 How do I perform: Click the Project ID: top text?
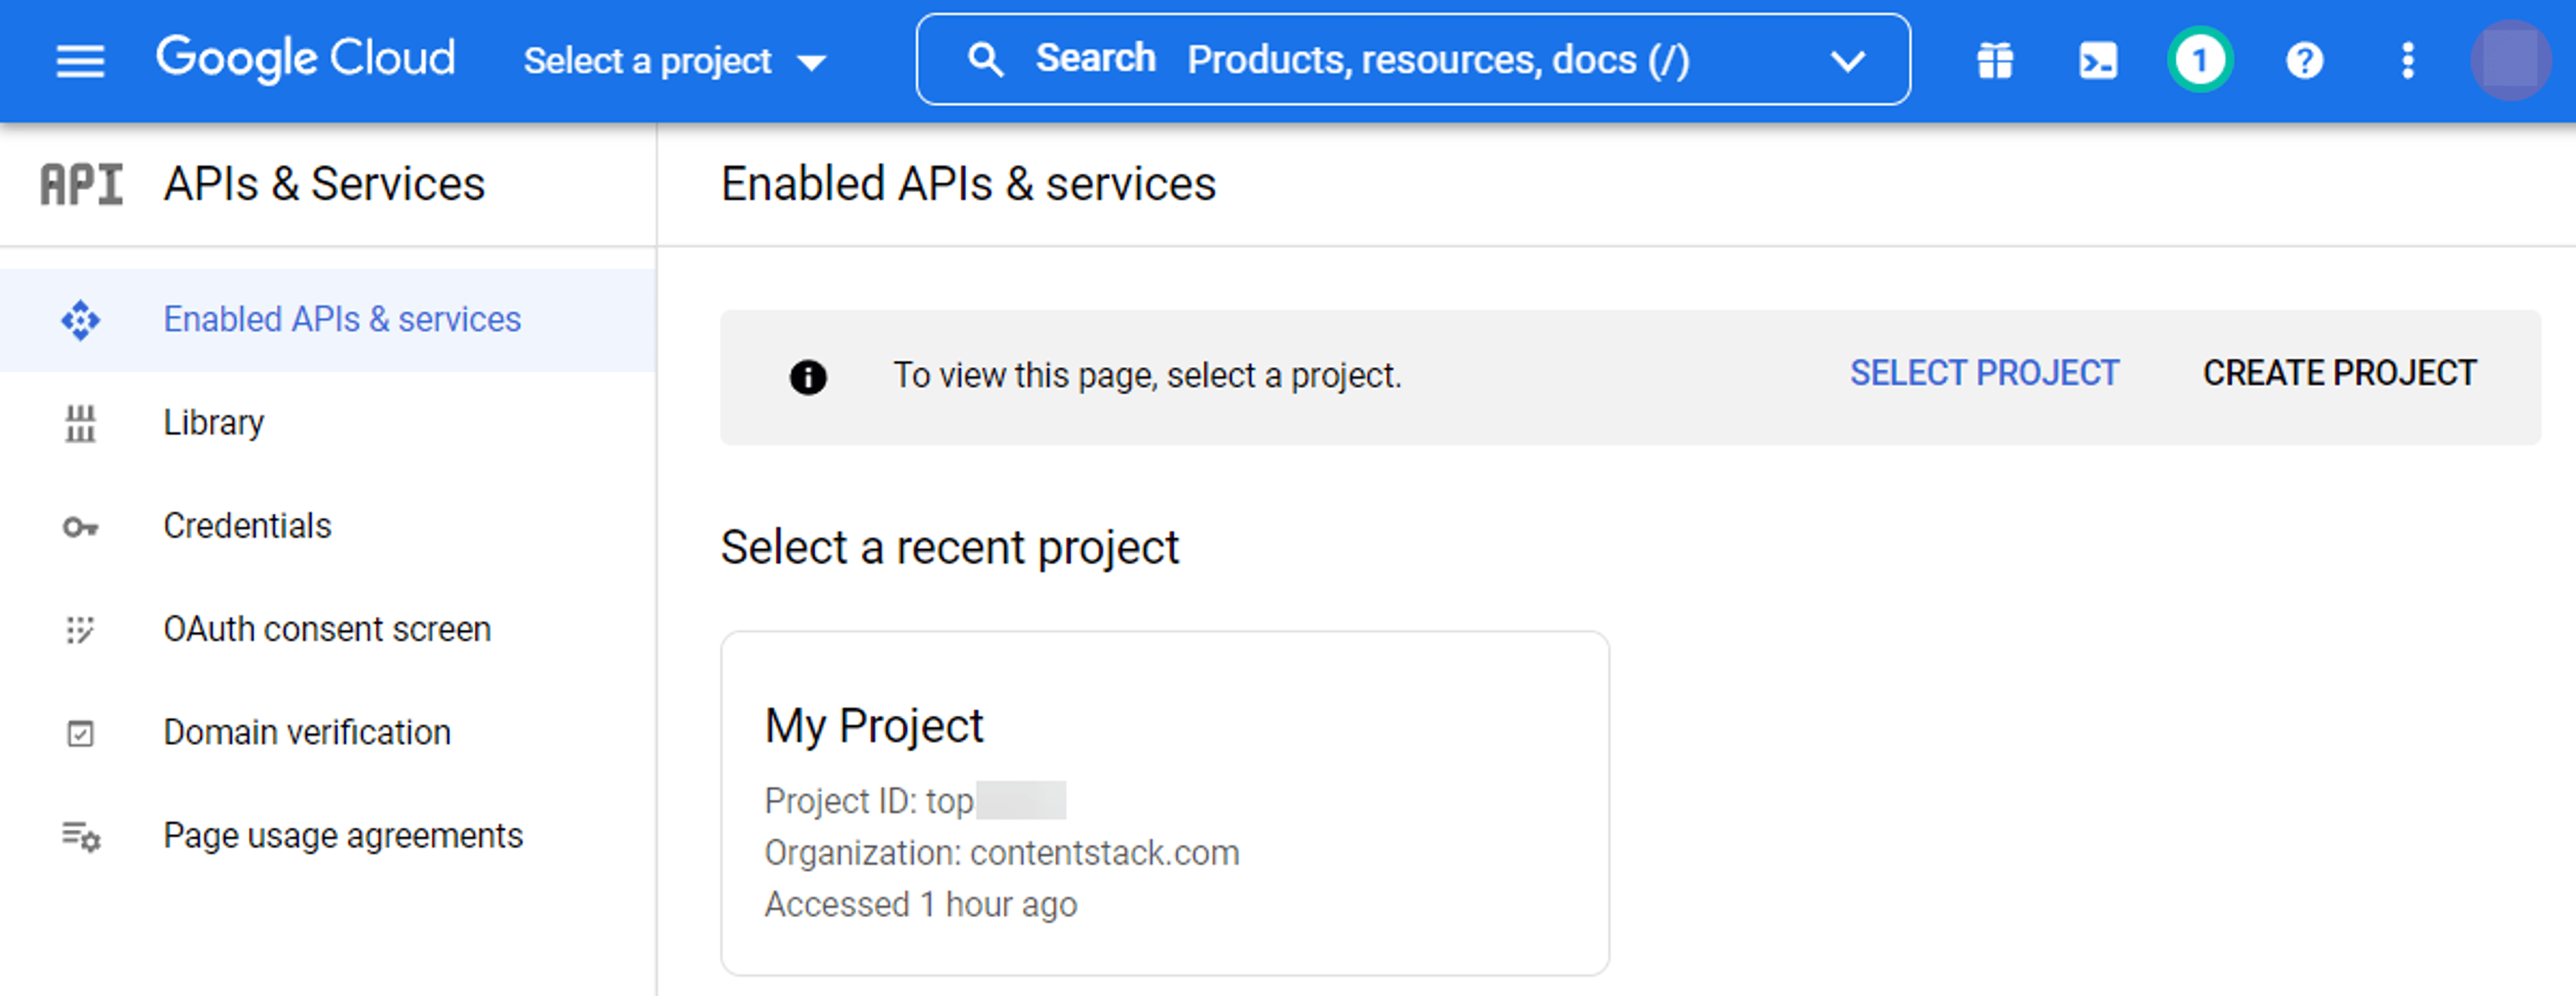[x=869, y=801]
